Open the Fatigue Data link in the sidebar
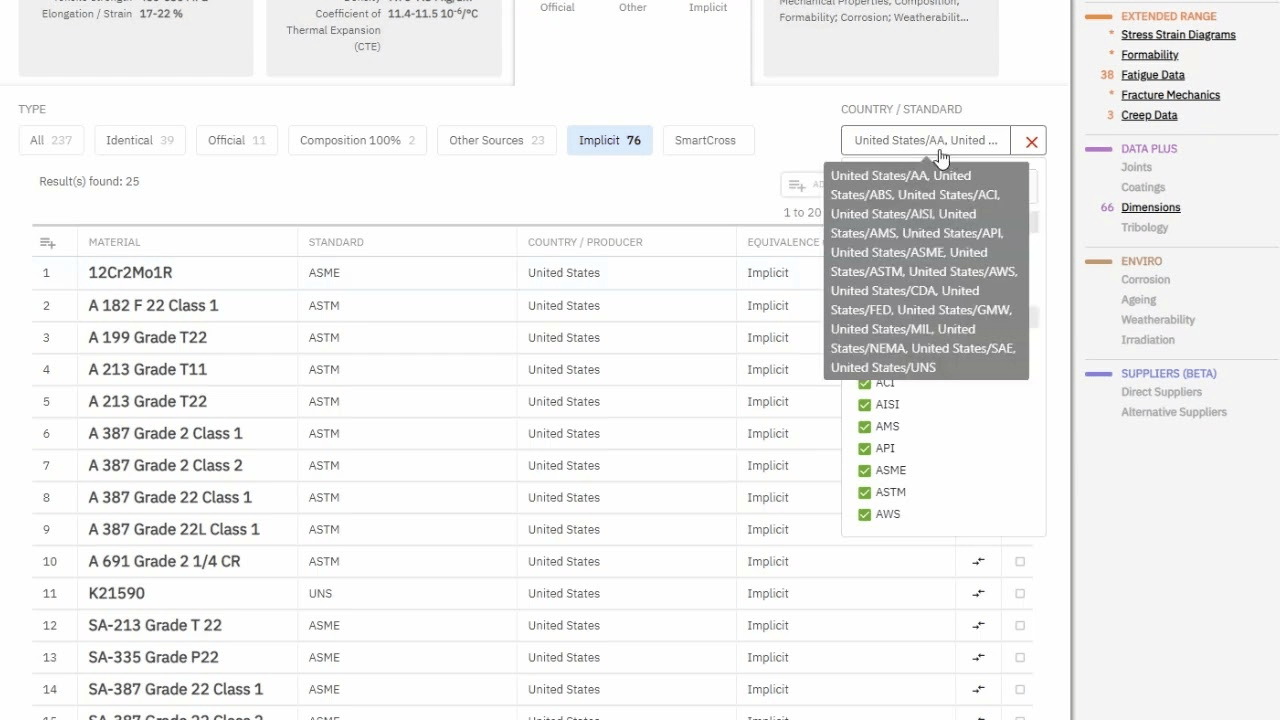1280x720 pixels. (x=1152, y=75)
